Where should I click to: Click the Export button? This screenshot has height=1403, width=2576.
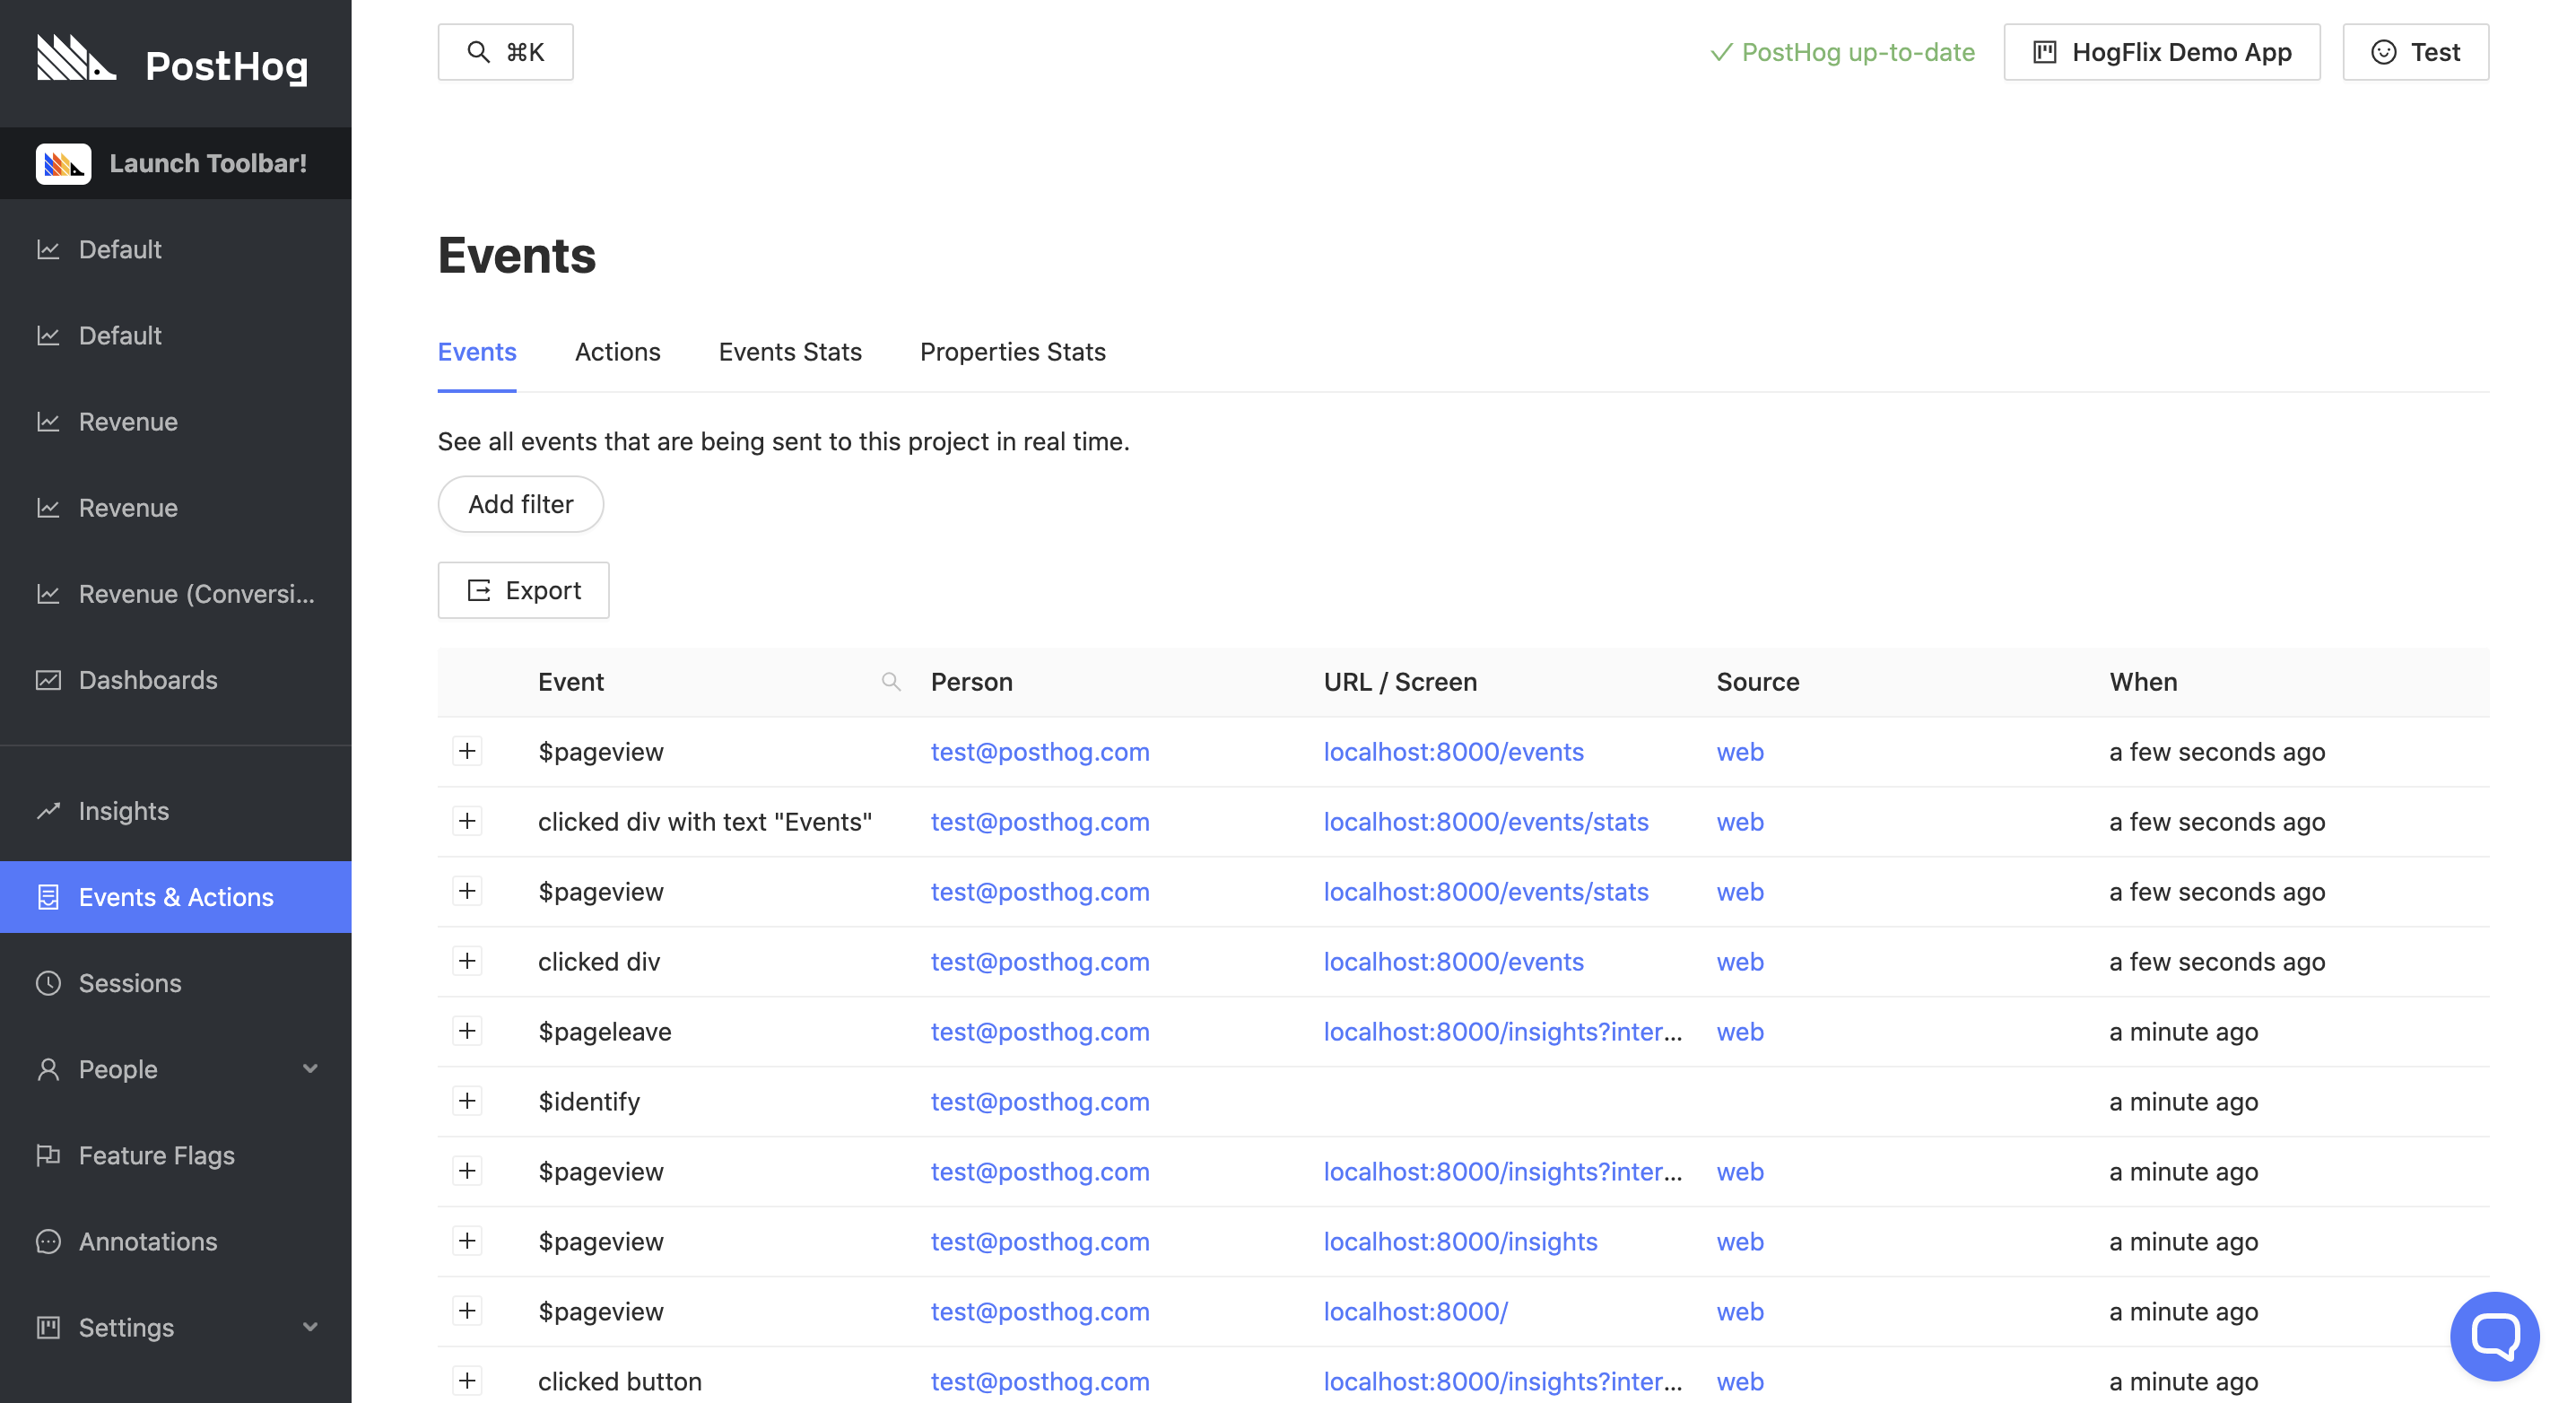click(x=523, y=590)
